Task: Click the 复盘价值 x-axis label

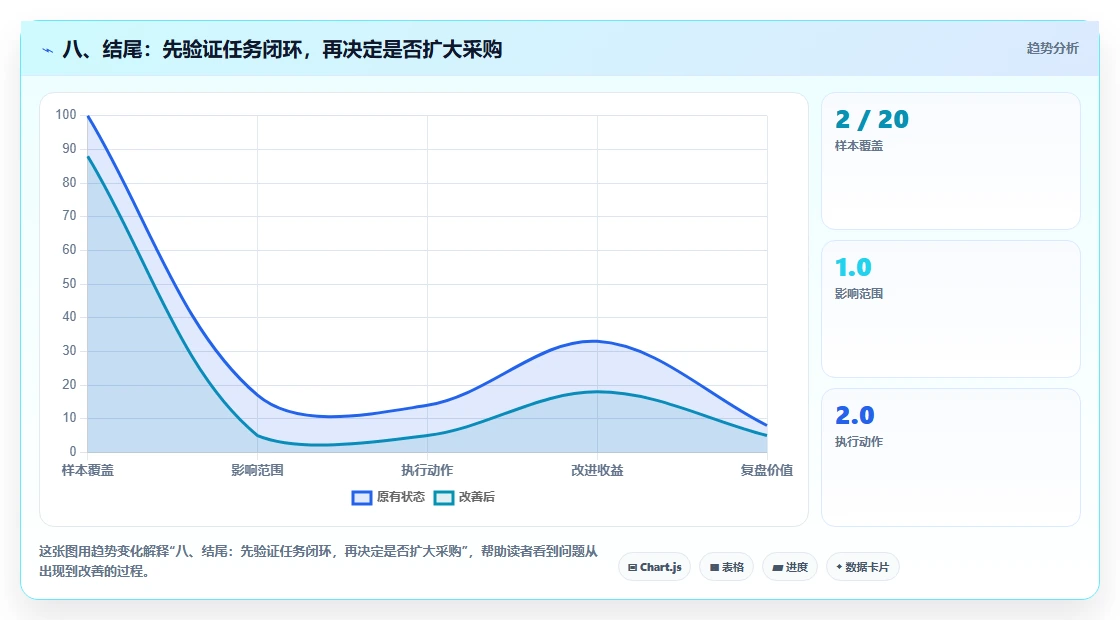Action: [766, 470]
